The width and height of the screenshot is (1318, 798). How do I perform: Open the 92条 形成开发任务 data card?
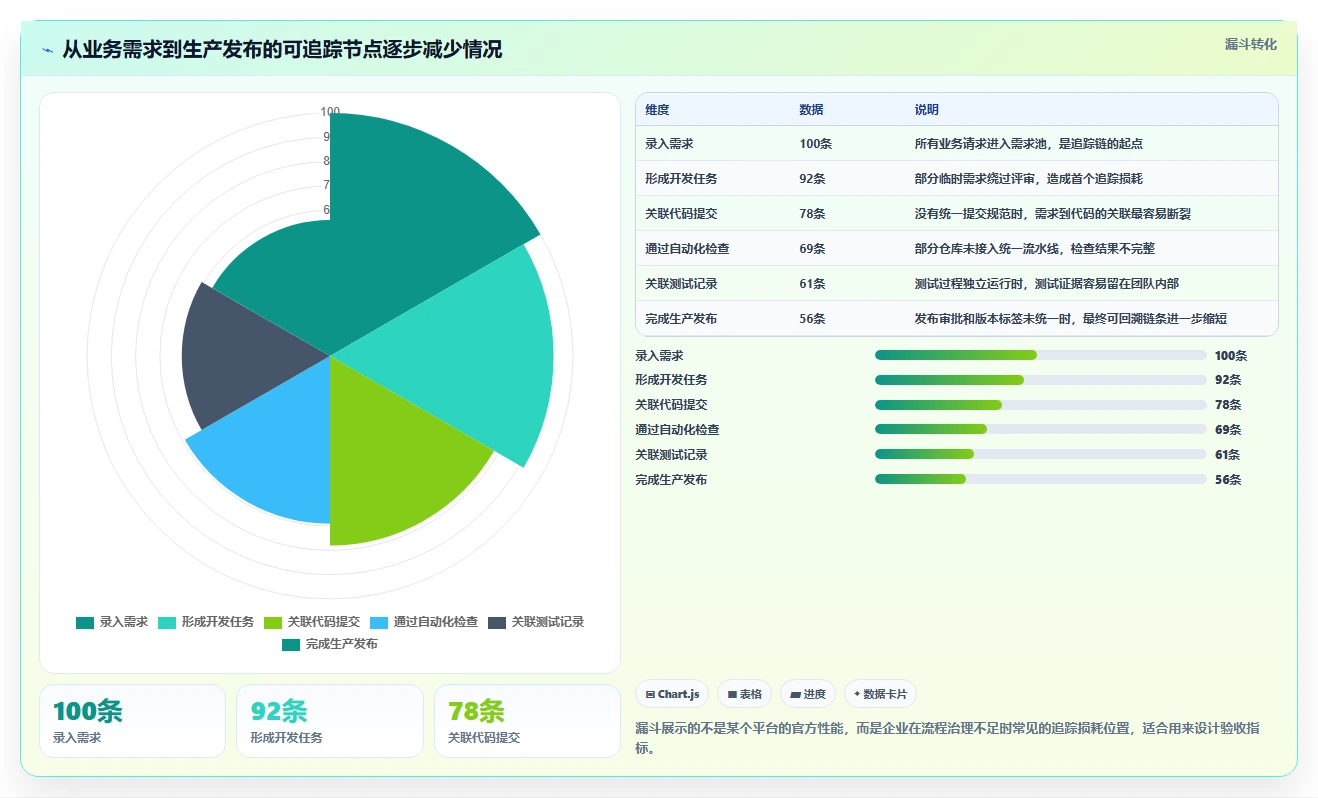(x=330, y=721)
